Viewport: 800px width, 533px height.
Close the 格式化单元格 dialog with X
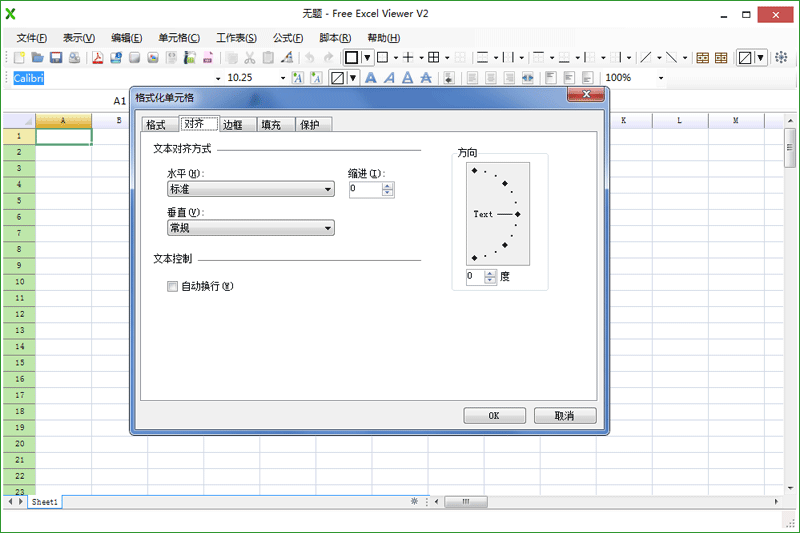586,94
